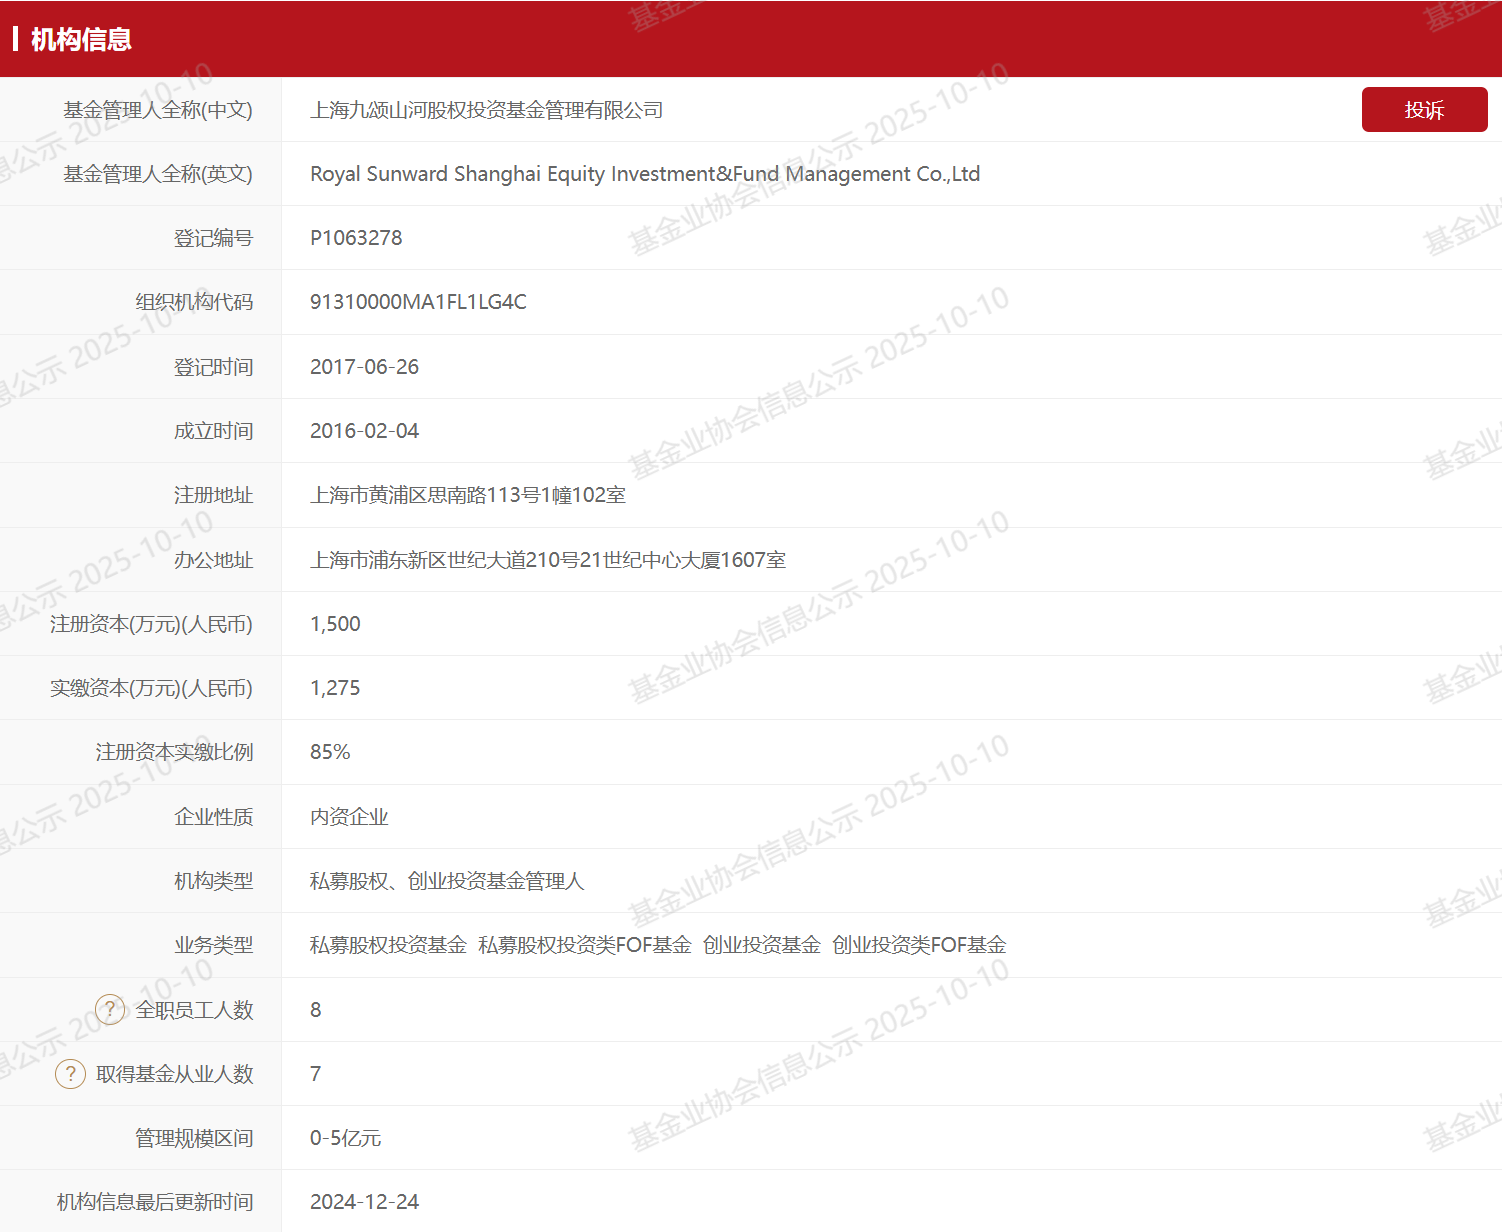Click last update date 2024-12-24

pyautogui.click(x=364, y=1202)
